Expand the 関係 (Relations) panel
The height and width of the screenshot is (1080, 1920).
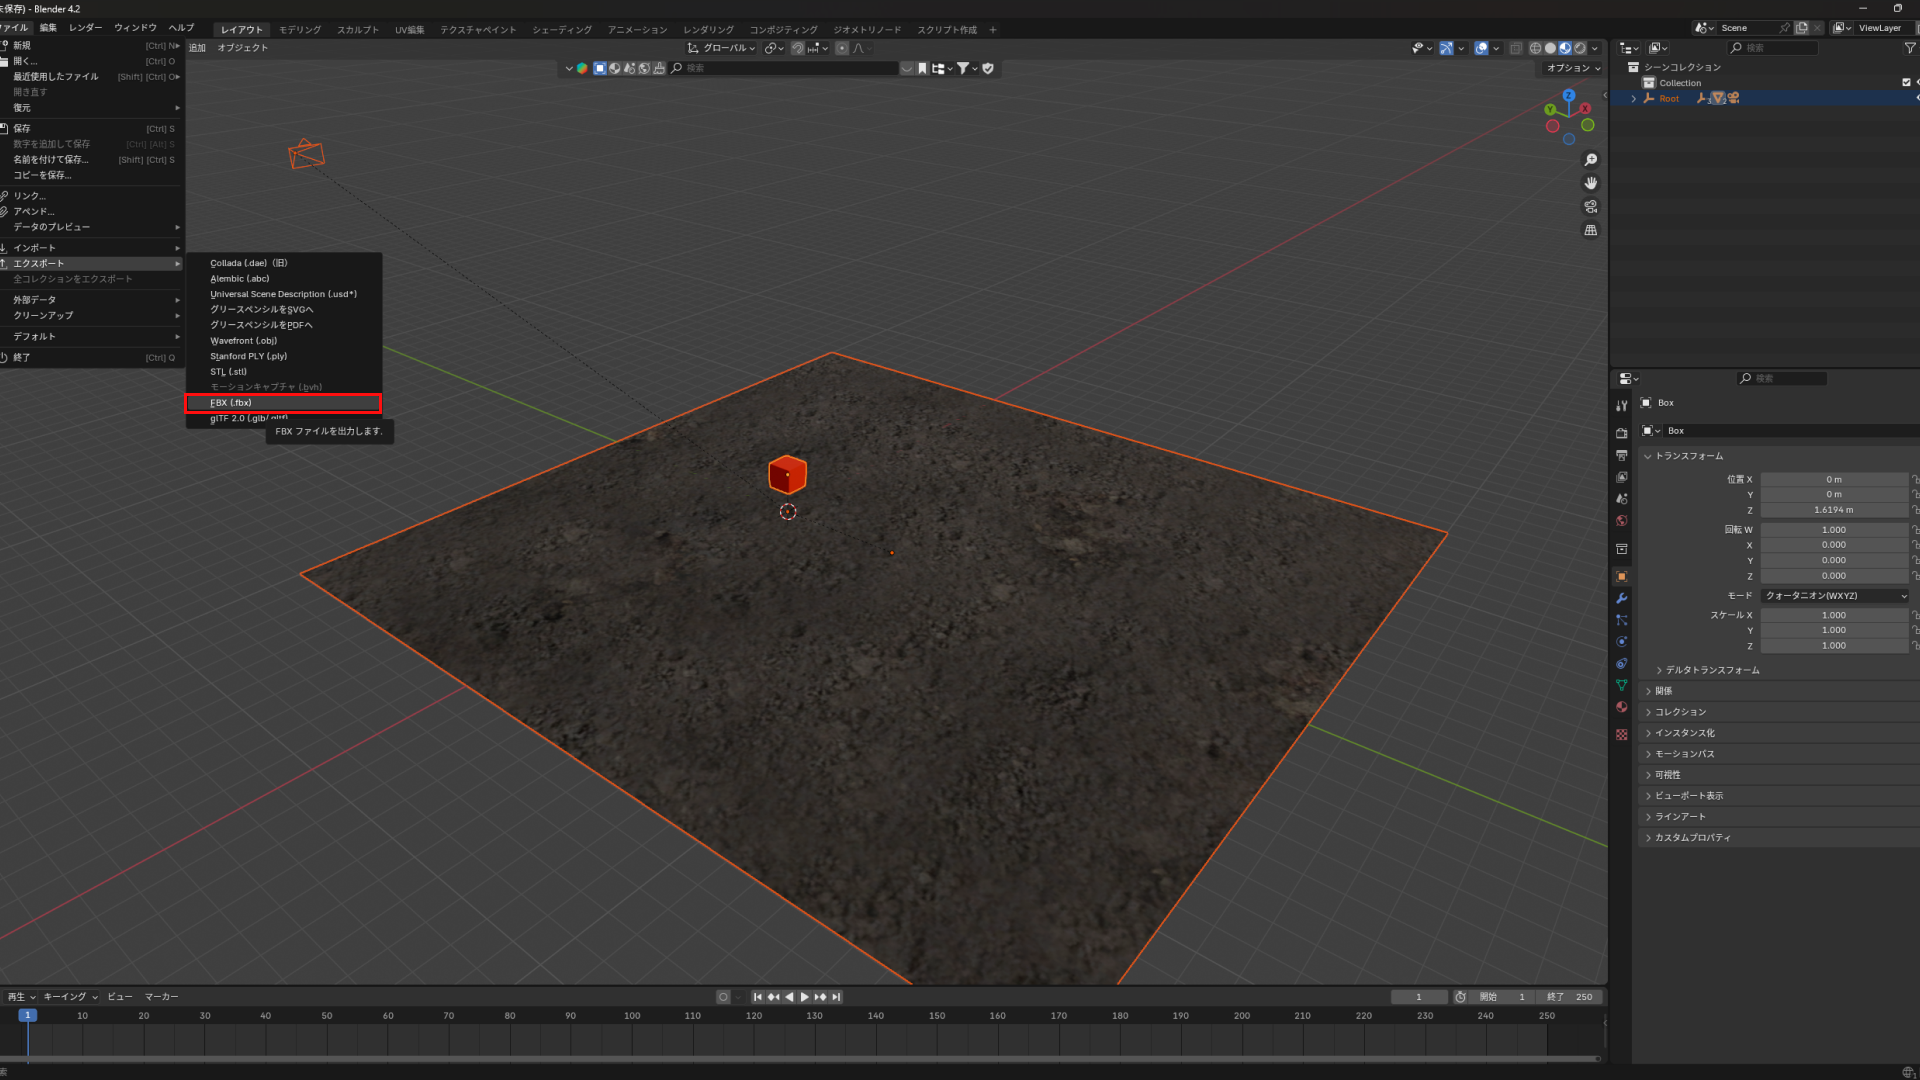[1663, 691]
